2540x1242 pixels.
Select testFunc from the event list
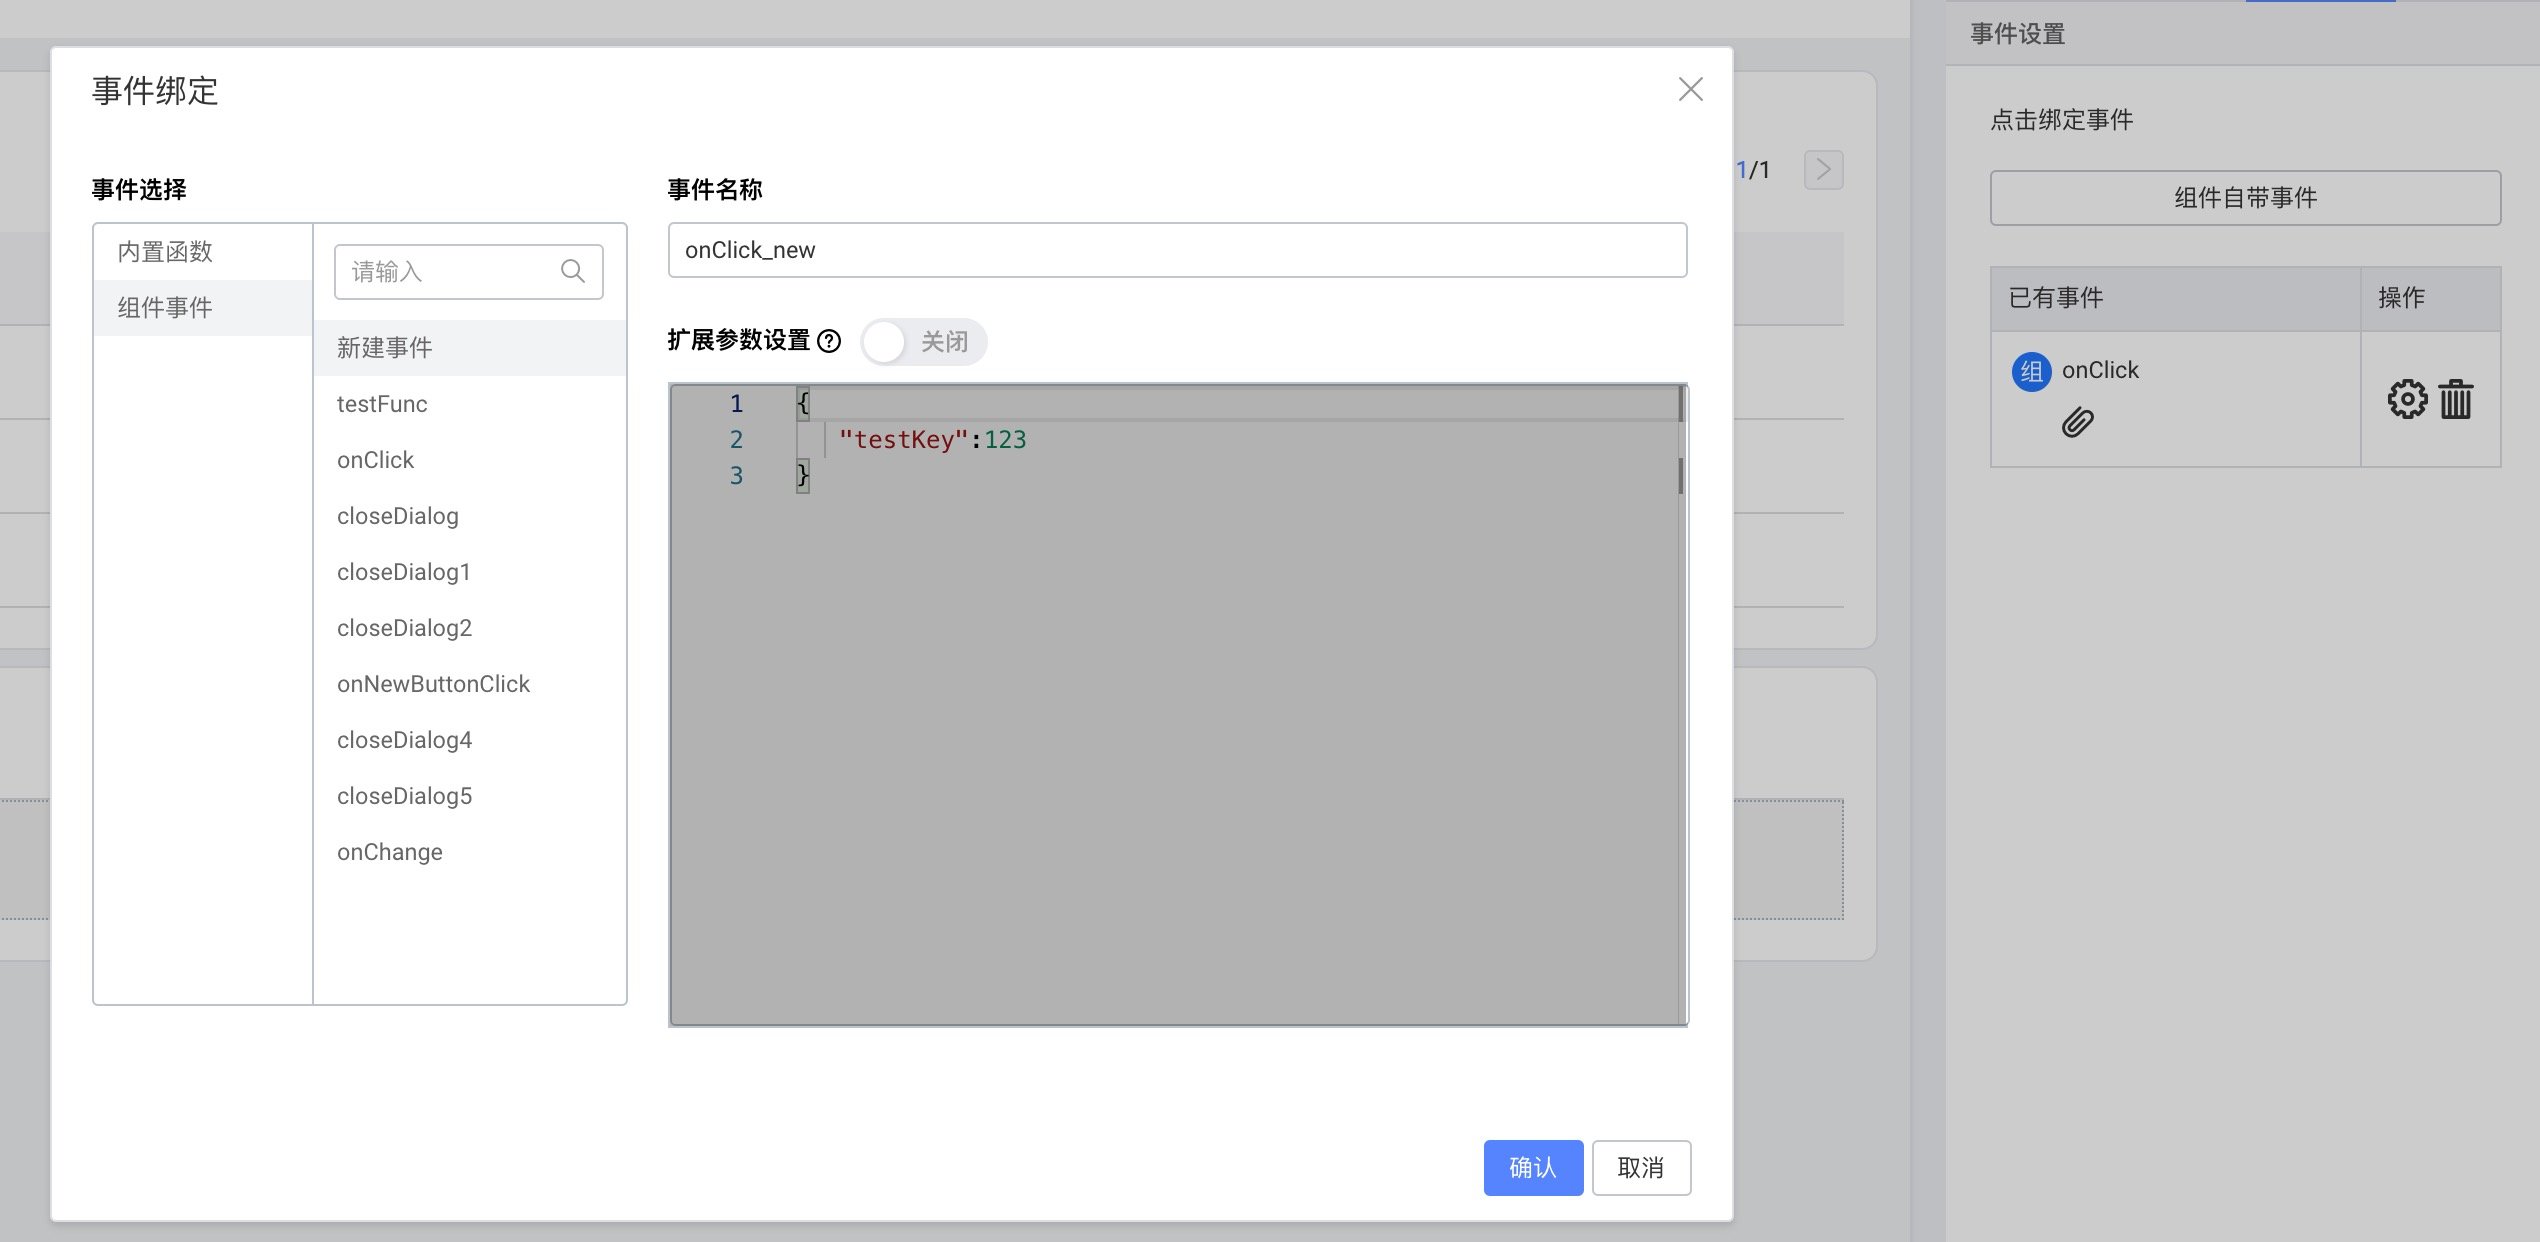pyautogui.click(x=382, y=404)
